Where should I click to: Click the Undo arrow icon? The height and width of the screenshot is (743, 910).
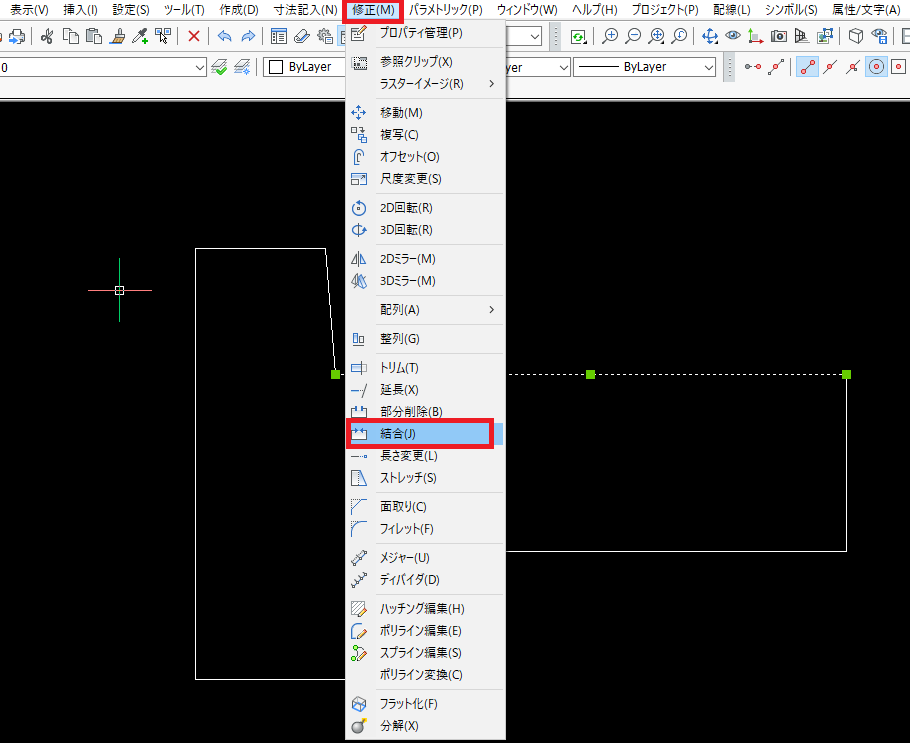(x=225, y=37)
